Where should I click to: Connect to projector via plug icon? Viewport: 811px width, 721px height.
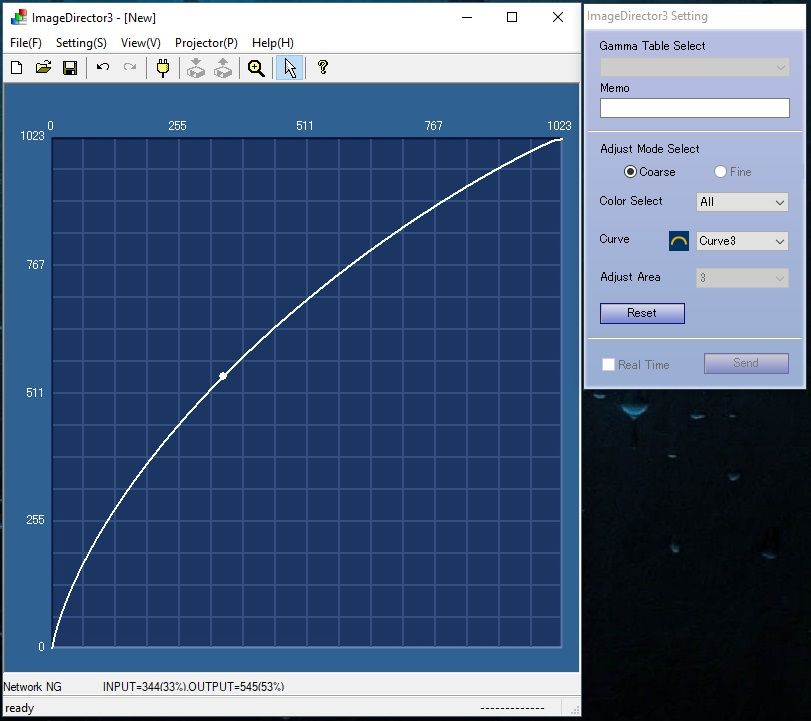[163, 68]
